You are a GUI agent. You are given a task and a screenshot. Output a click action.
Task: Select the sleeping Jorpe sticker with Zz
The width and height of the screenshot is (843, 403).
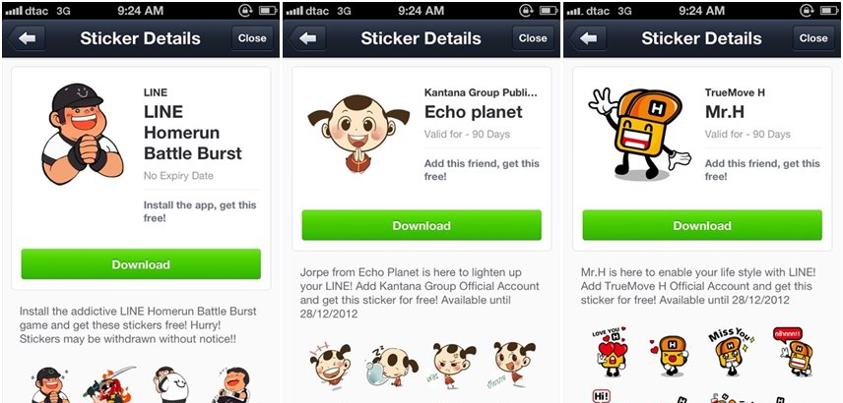tap(391, 365)
